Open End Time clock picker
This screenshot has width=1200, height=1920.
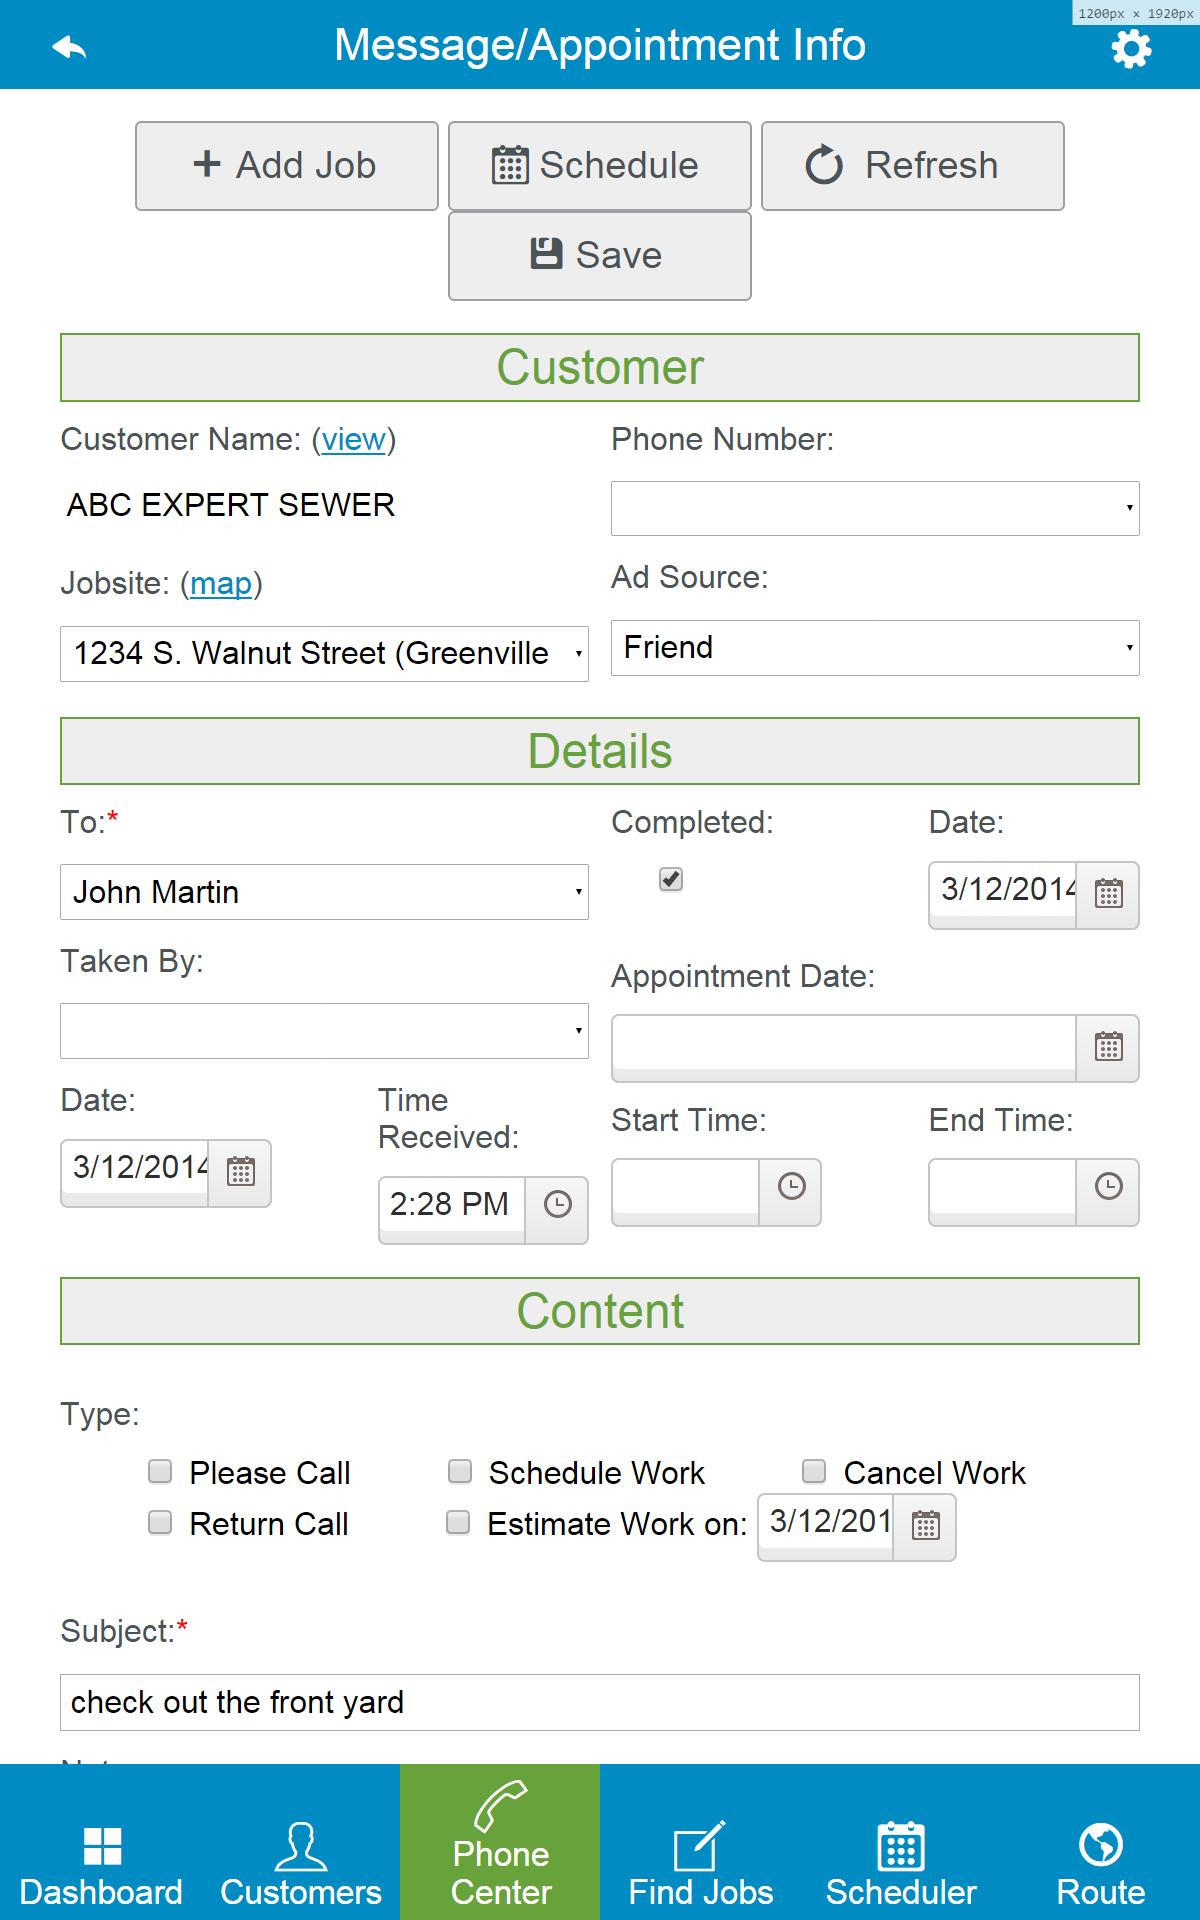[x=1108, y=1187]
